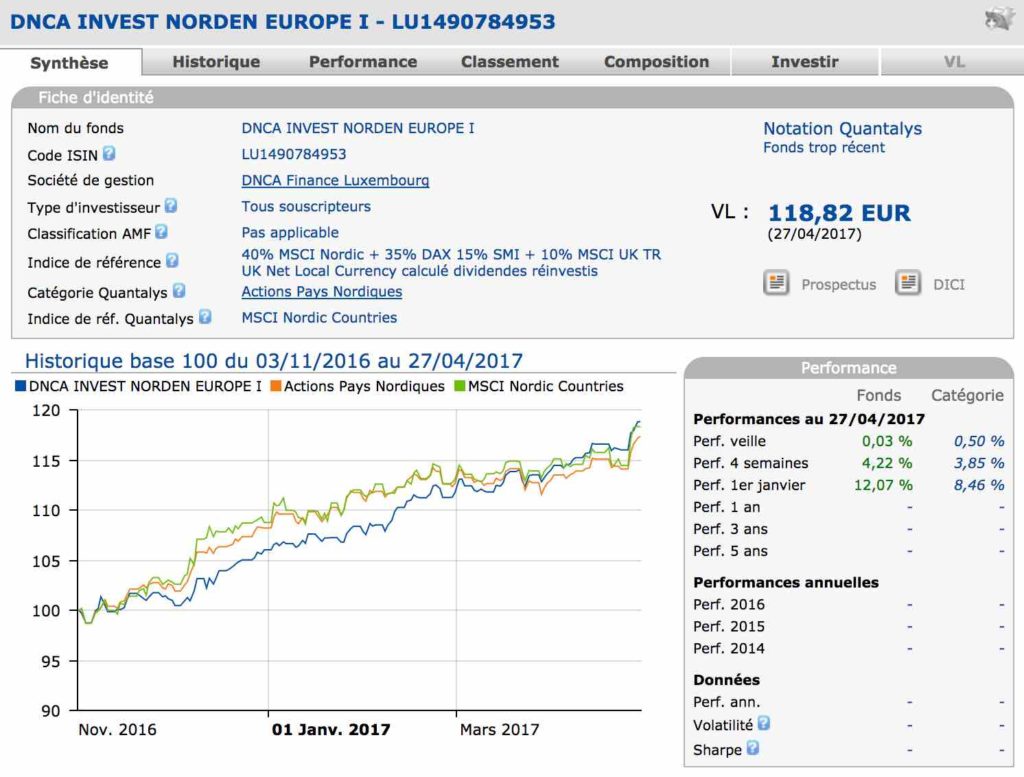Click orange legend swatch for Actions Pays Nordiques
Screen dimensions: 1024x777
tap(276, 386)
